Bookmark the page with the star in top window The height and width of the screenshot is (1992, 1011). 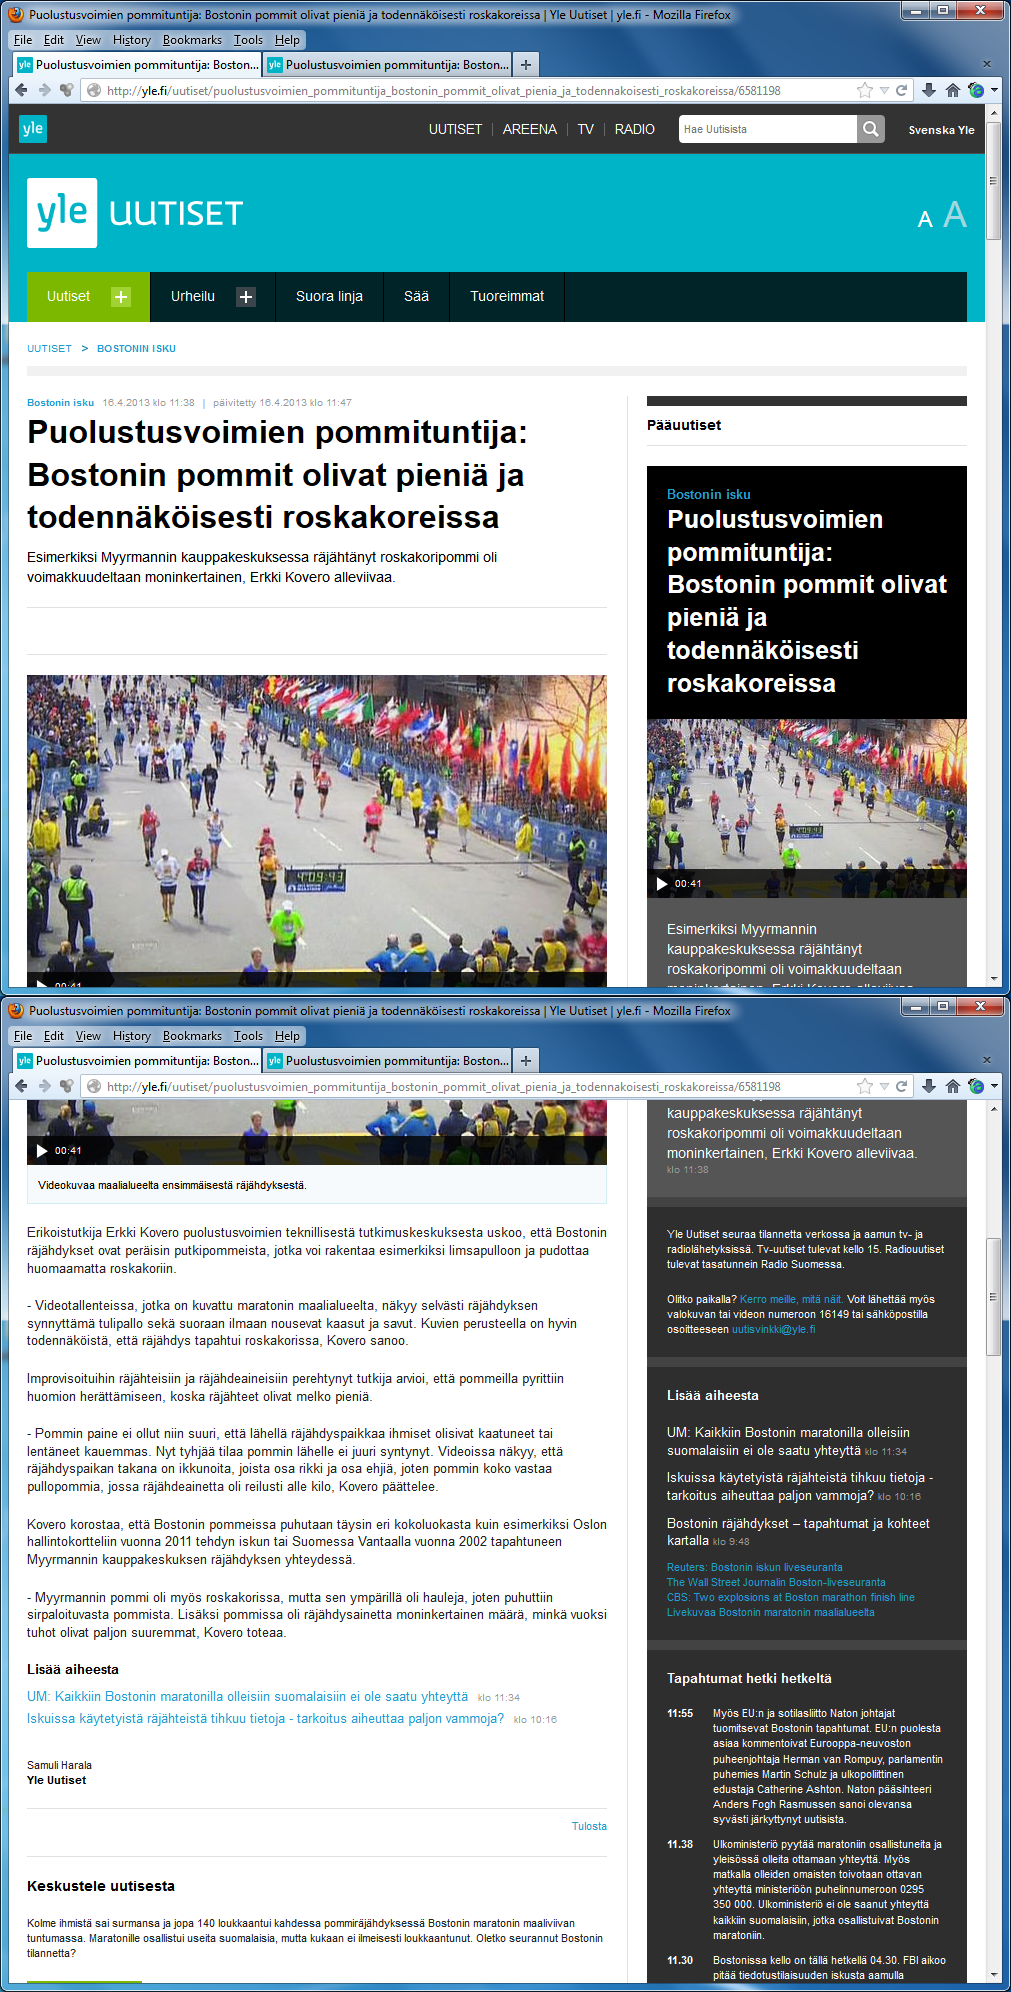click(865, 90)
